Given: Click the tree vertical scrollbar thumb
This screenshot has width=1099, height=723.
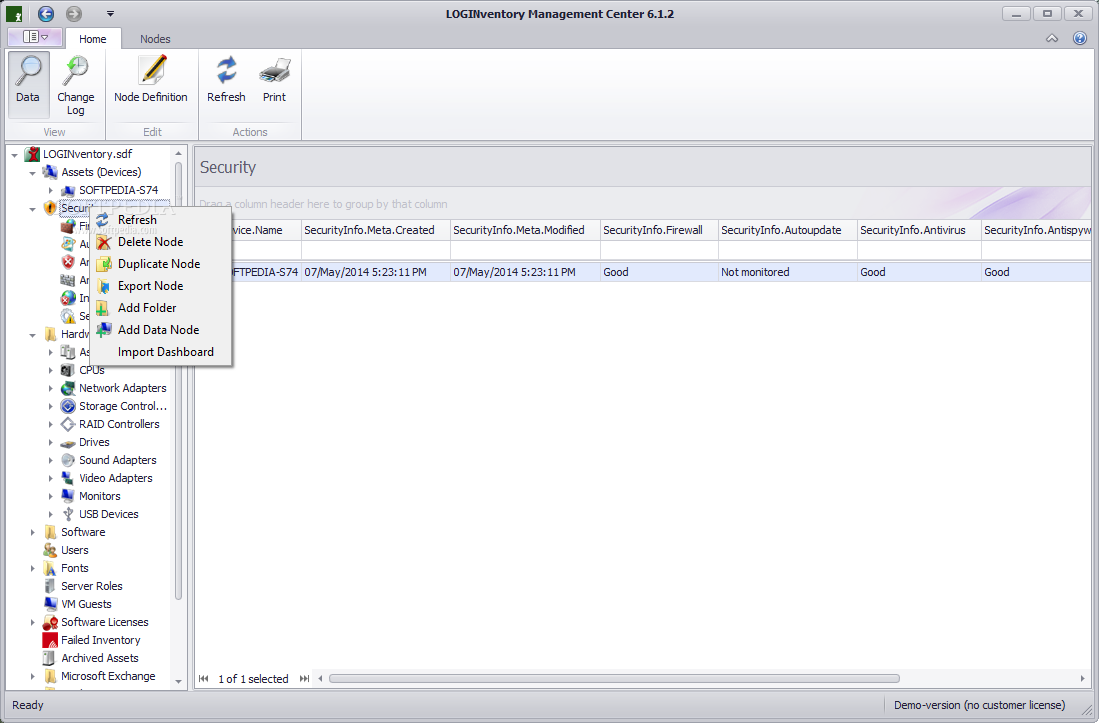Looking at the screenshot, I should (179, 380).
